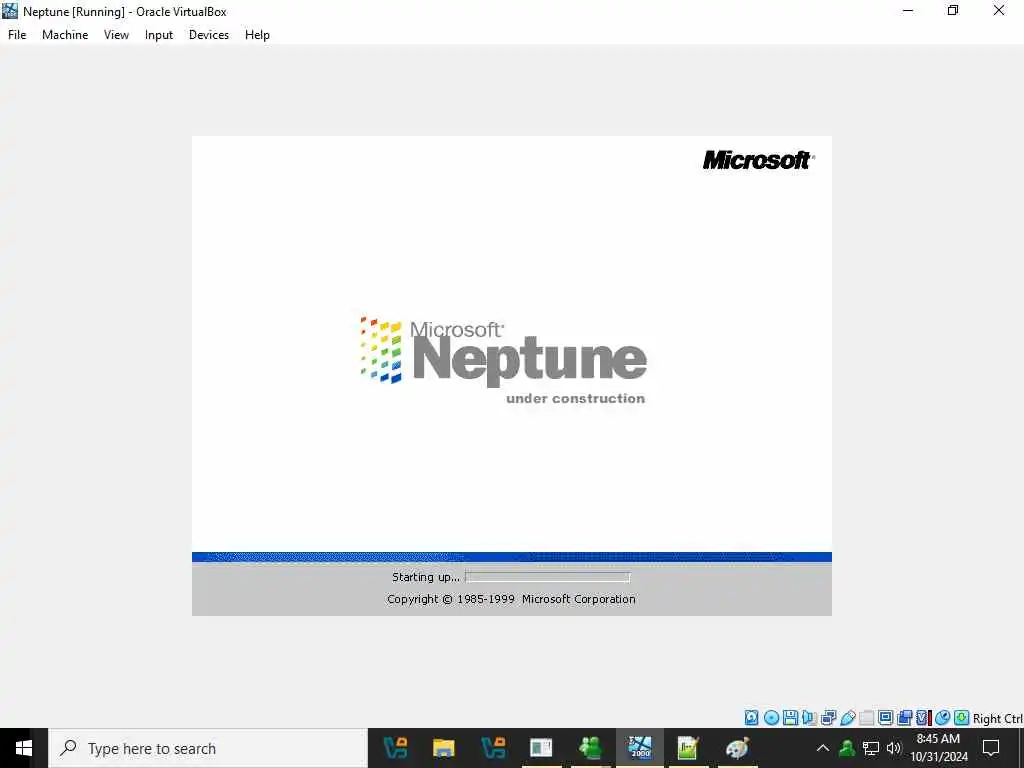Open the Machine menu

tap(65, 35)
